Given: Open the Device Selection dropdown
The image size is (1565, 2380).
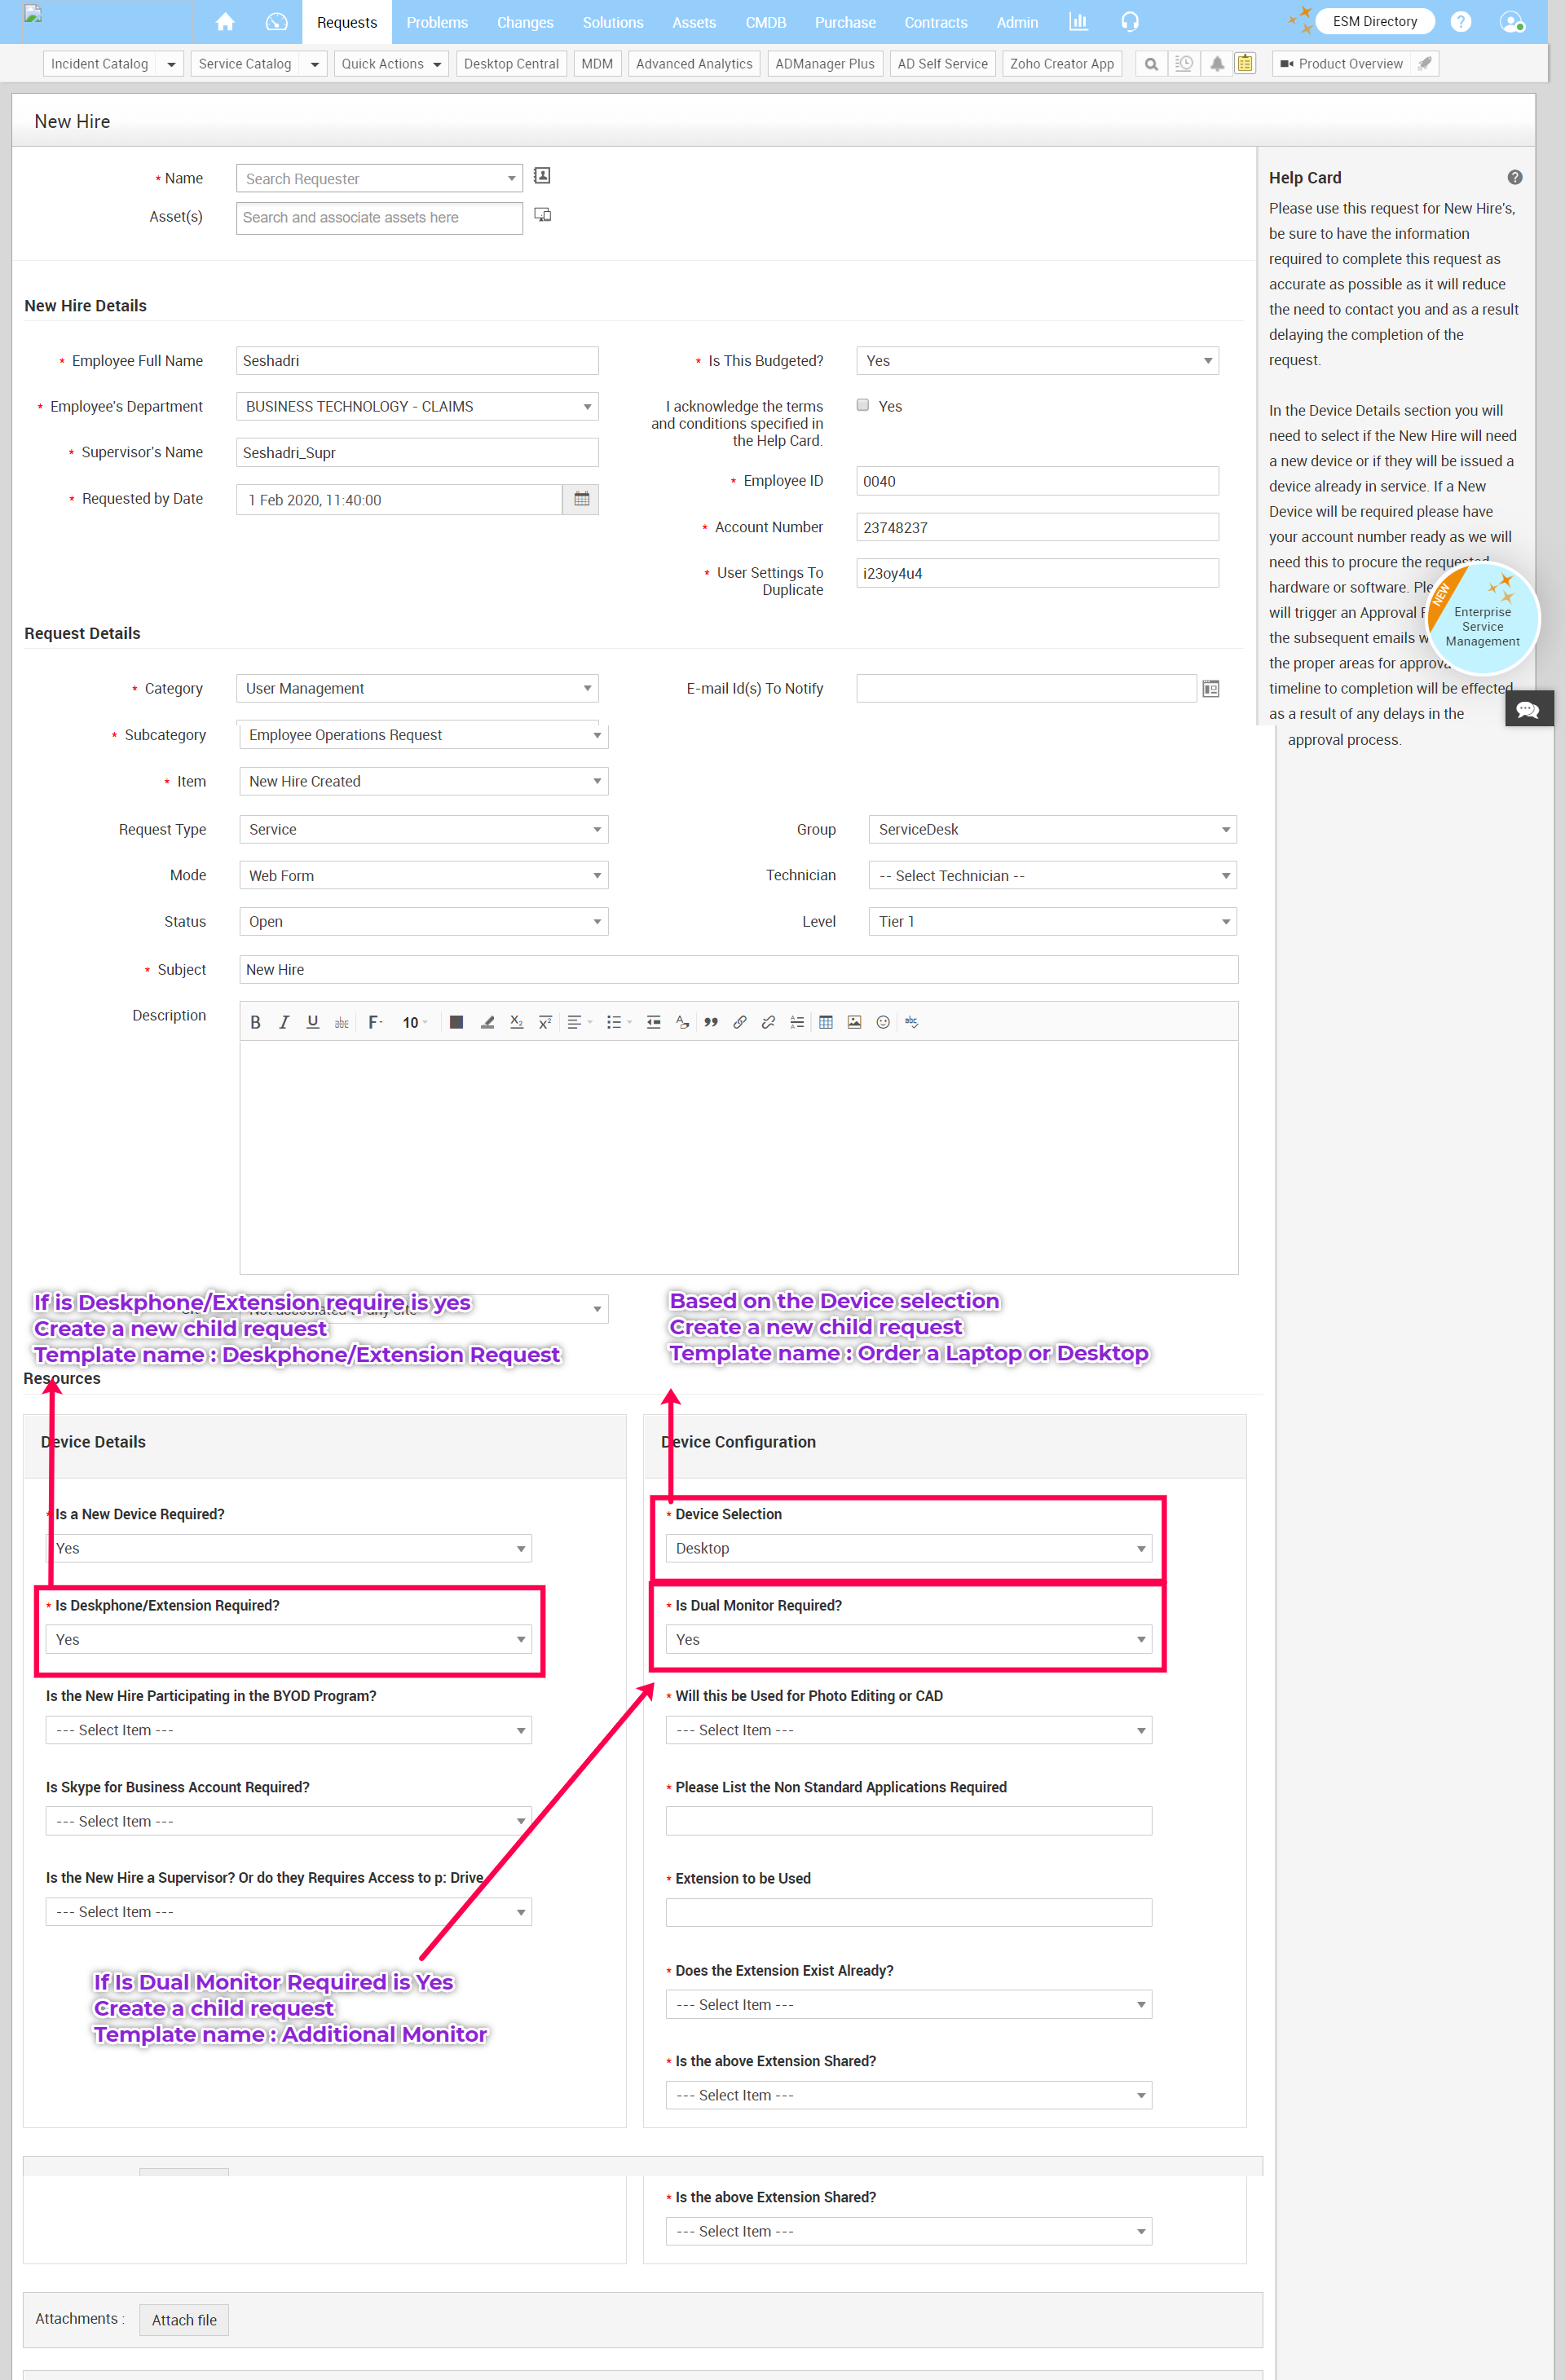Looking at the screenshot, I should point(908,1548).
